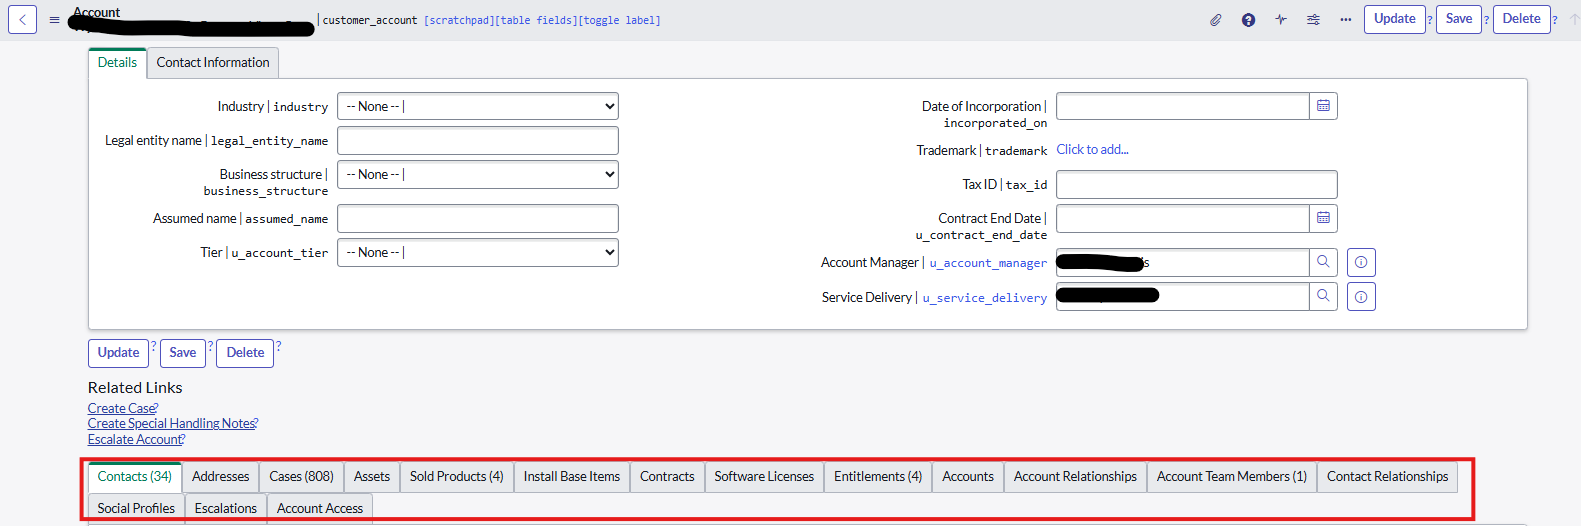Click the Save button below the form
This screenshot has height=526, width=1581.
183,353
